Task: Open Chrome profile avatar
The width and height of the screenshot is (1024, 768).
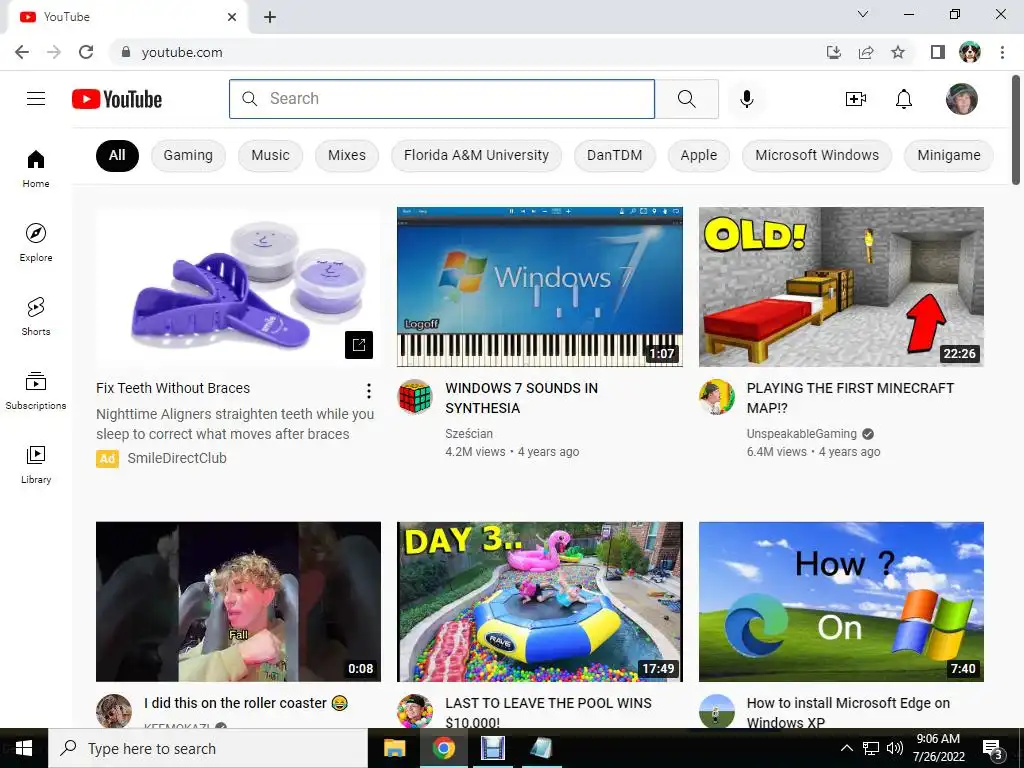Action: click(x=970, y=52)
